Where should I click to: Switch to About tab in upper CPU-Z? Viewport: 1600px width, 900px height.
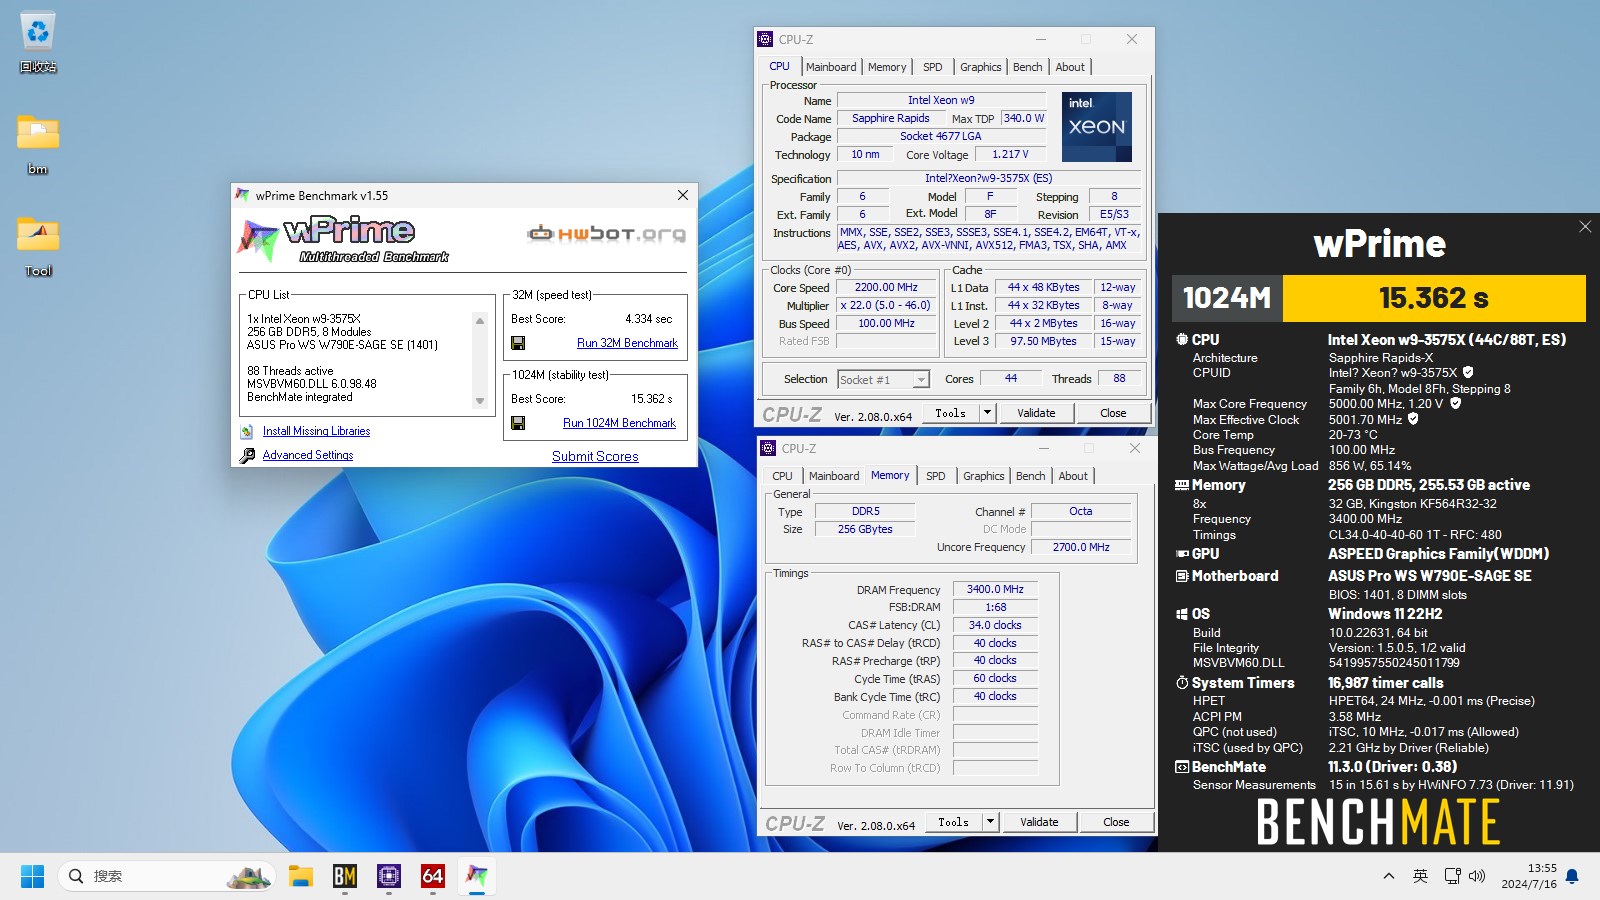(x=1070, y=67)
